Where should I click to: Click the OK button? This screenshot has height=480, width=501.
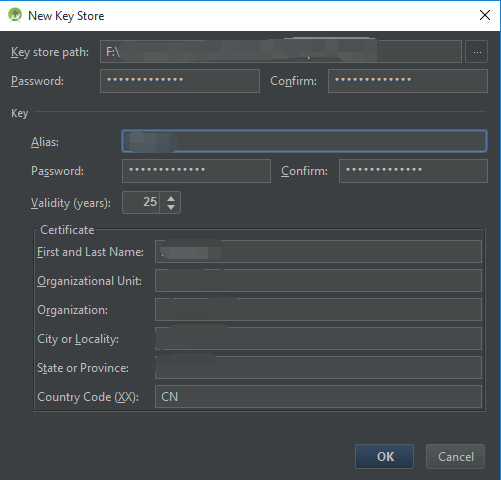(384, 456)
